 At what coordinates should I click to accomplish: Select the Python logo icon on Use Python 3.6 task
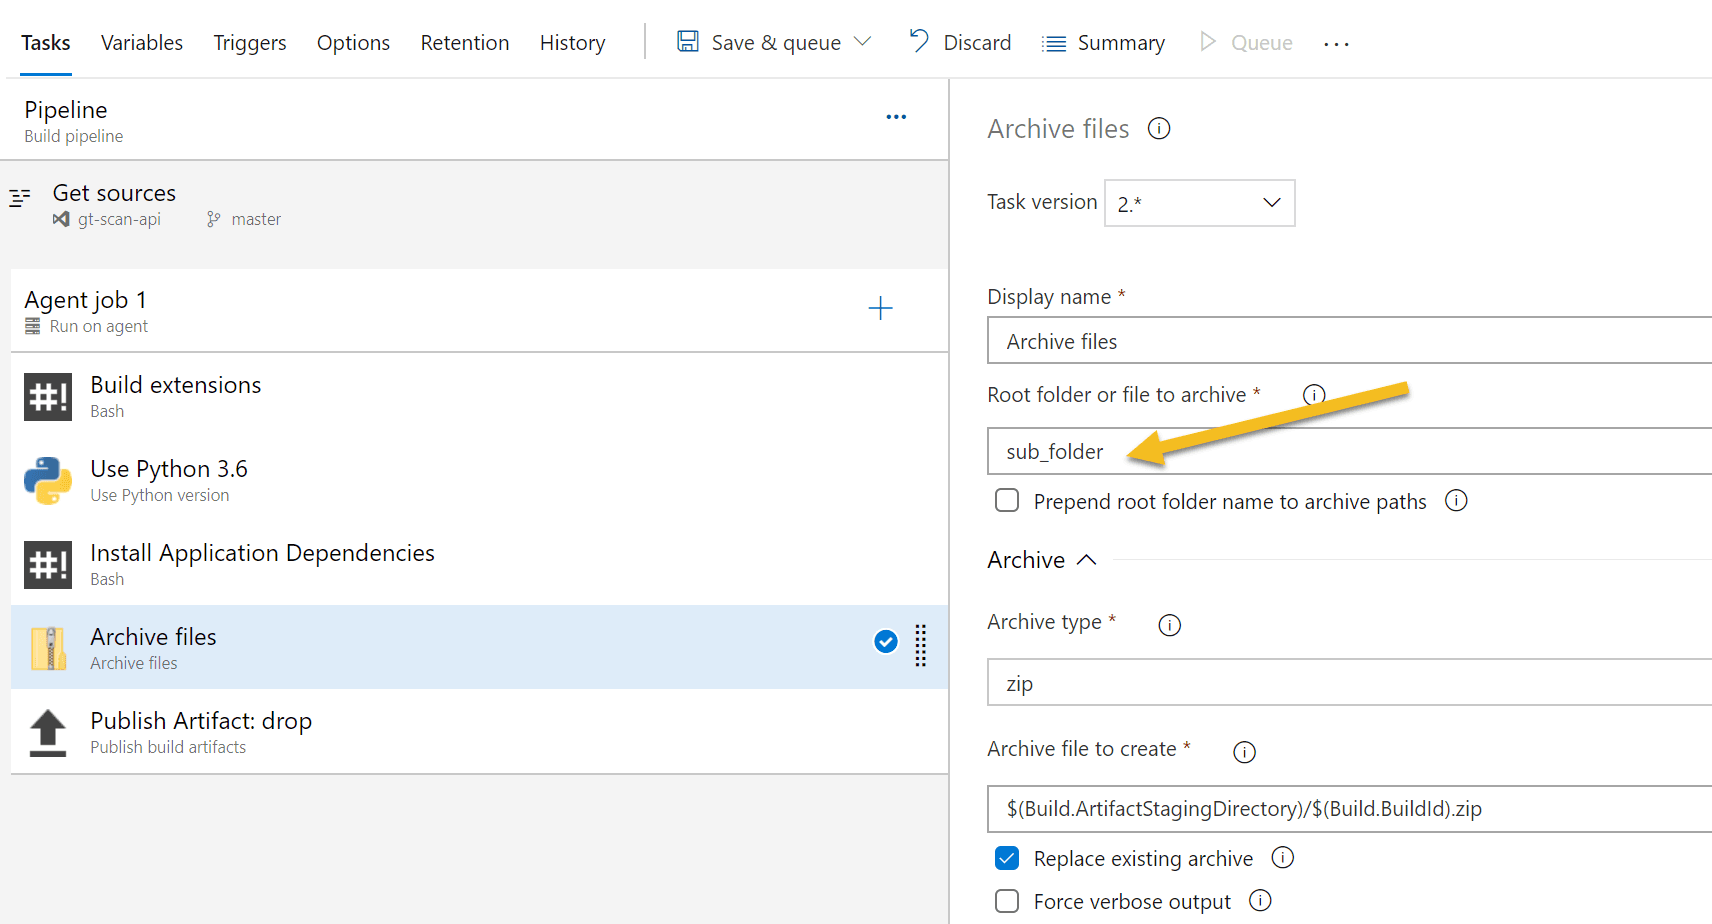coord(47,480)
